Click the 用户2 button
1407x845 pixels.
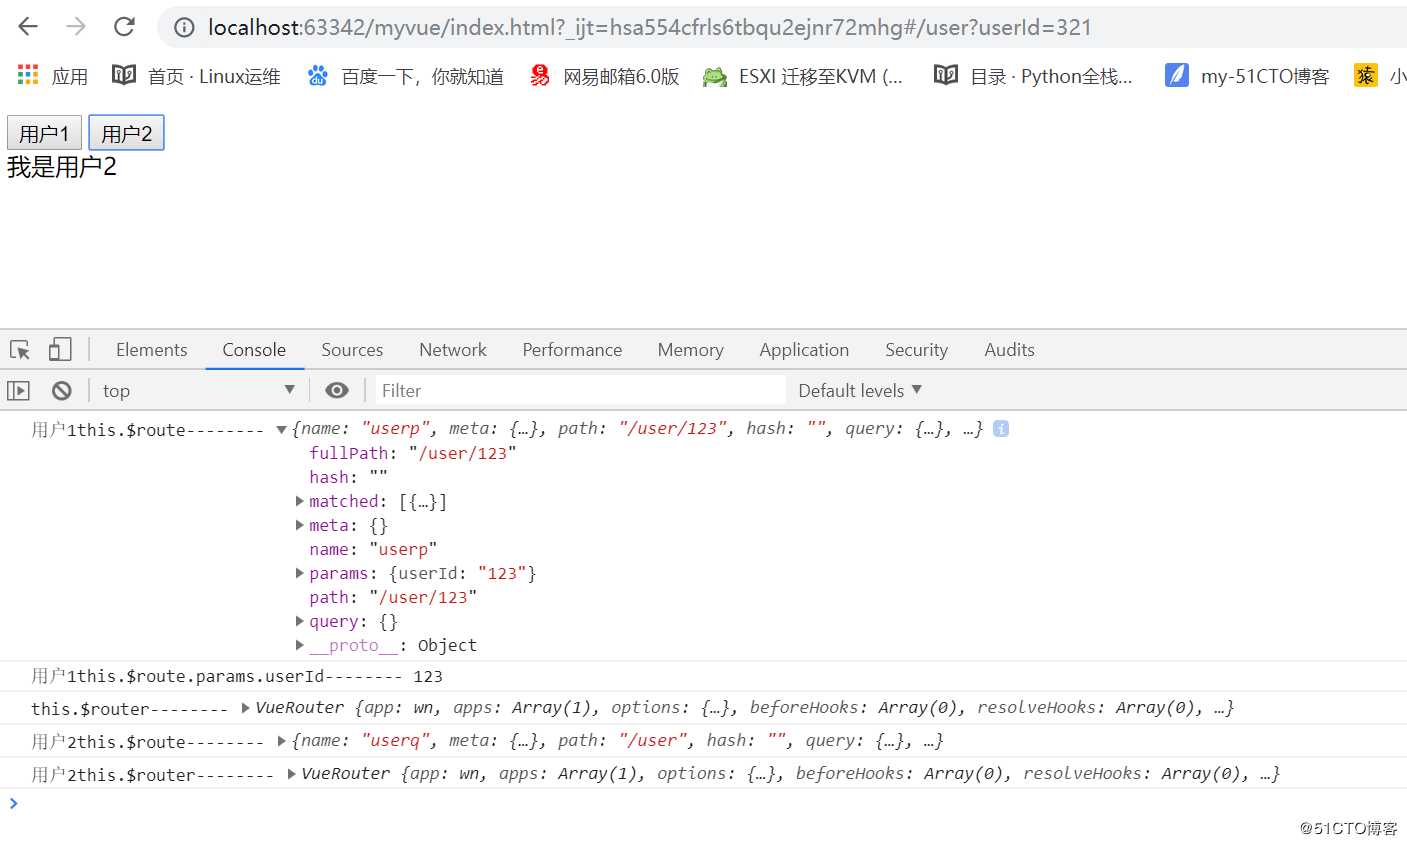(126, 133)
